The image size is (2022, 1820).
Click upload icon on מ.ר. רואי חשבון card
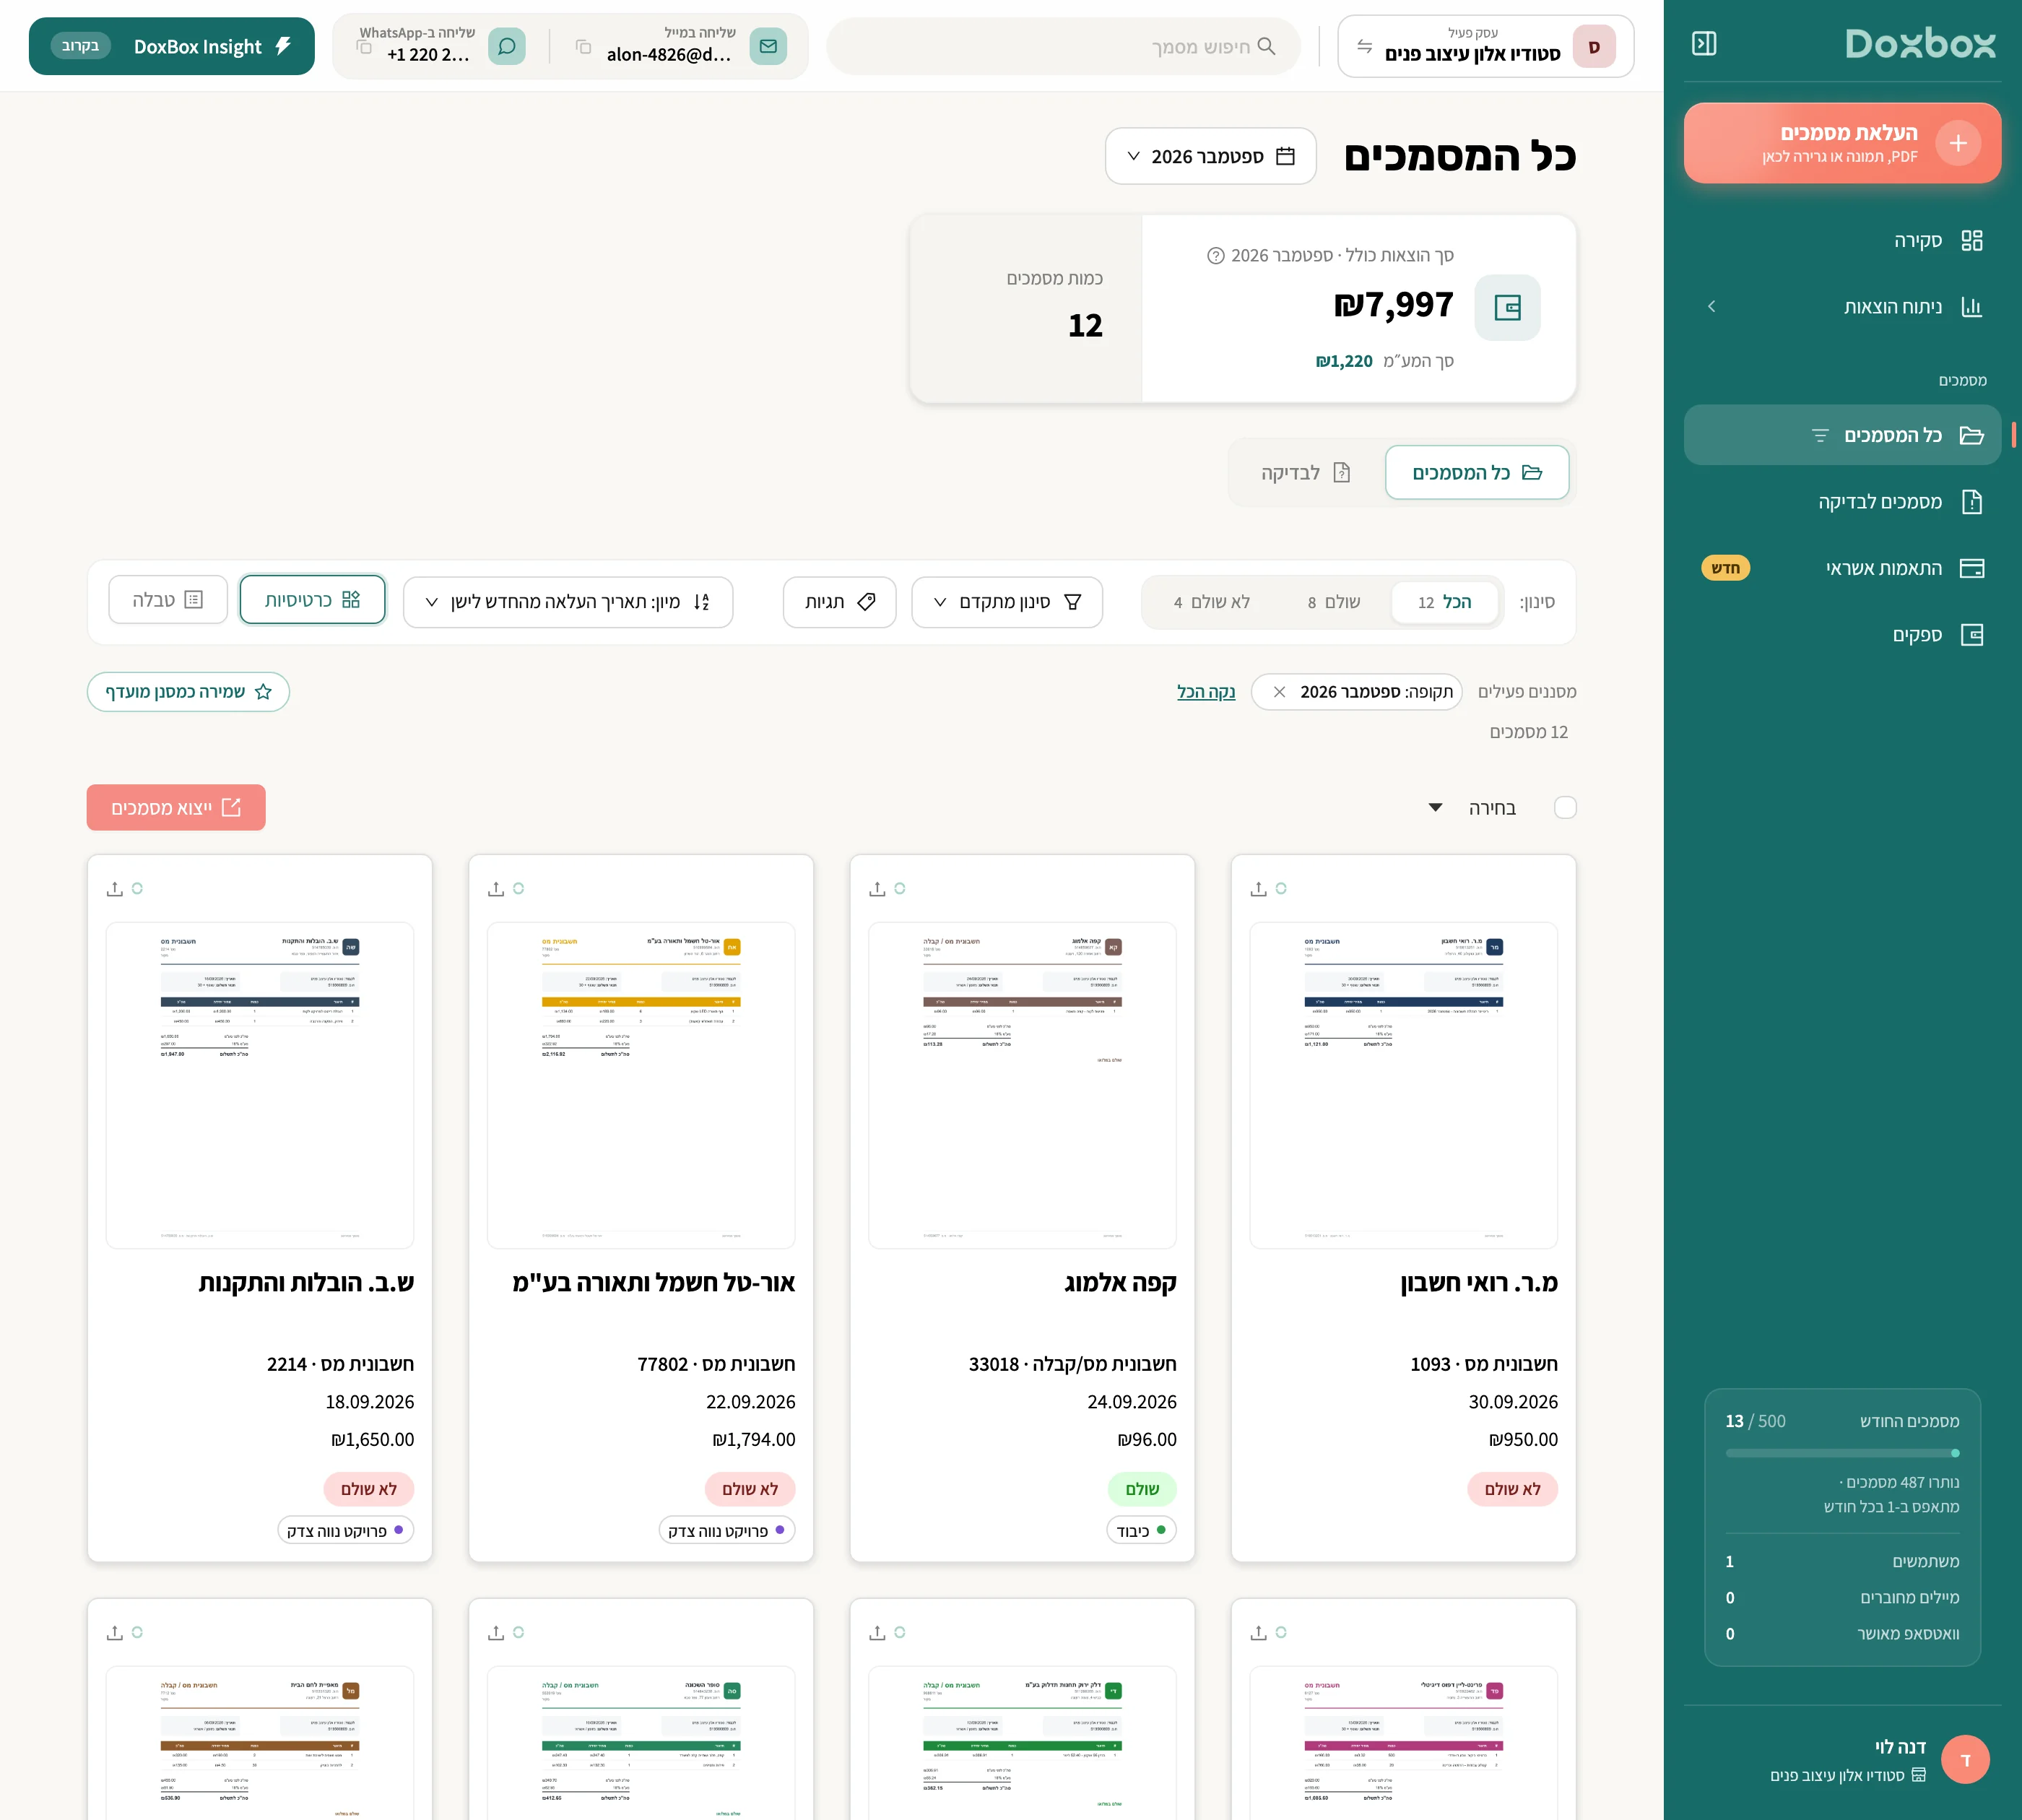1258,888
